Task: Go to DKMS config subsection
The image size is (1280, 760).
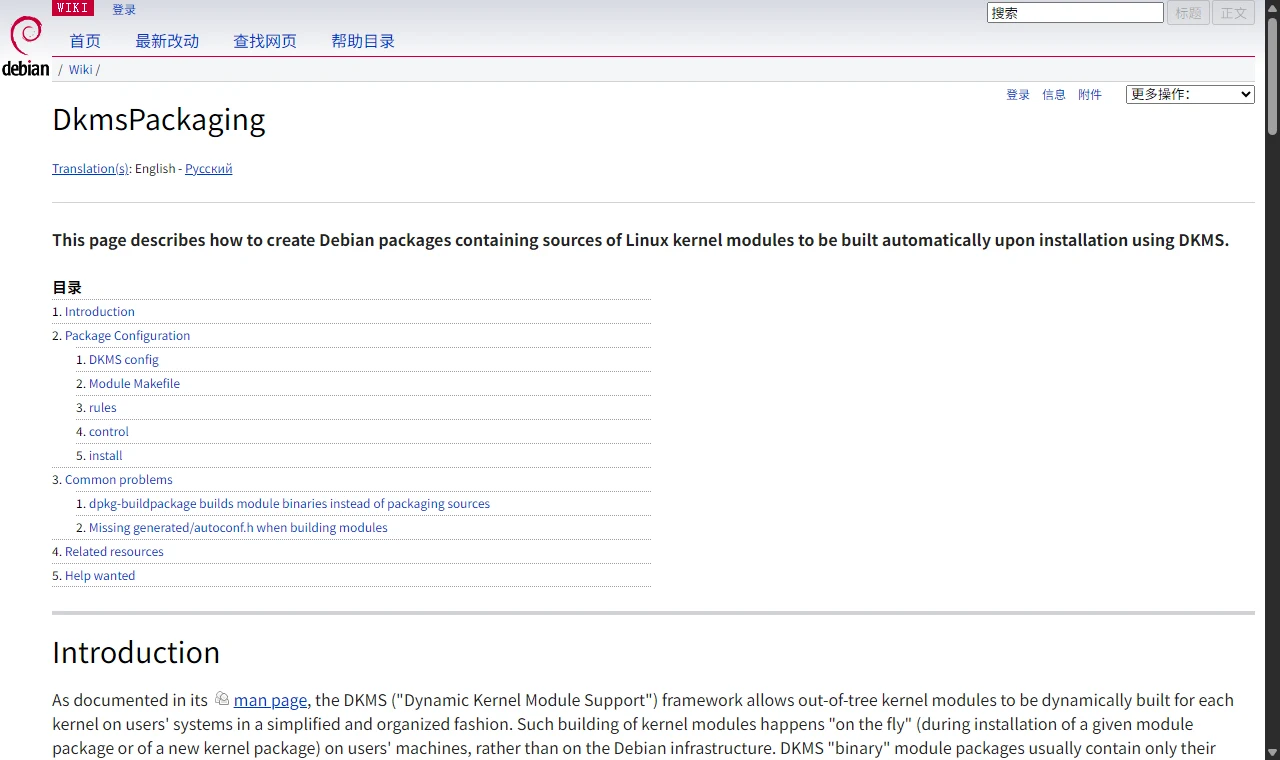Action: pyautogui.click(x=124, y=360)
